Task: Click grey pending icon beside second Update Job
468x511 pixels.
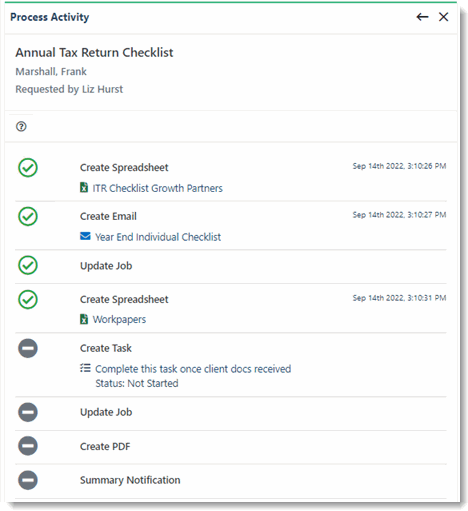Action: [x=28, y=412]
